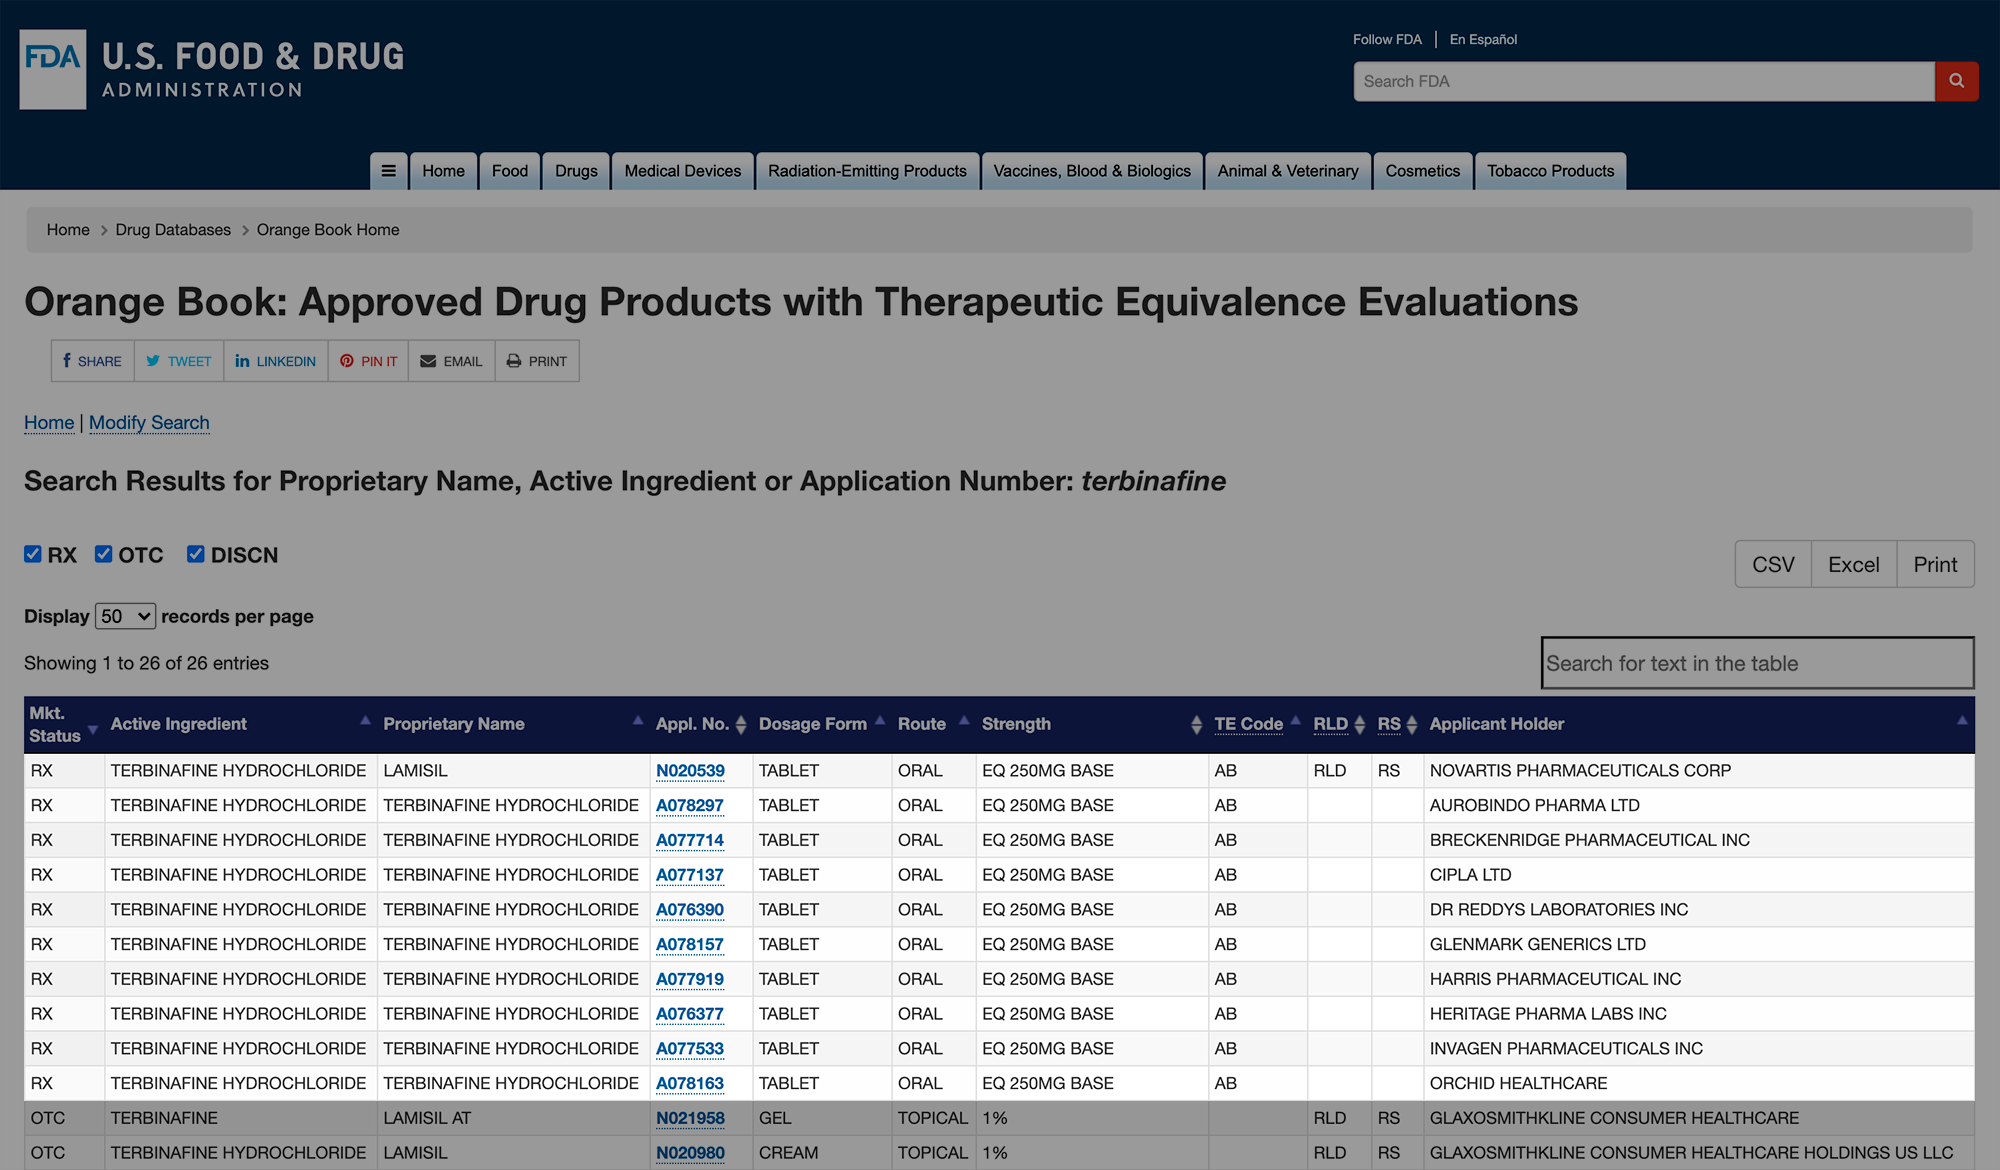This screenshot has width=2000, height=1170.
Task: Export results to Excel
Action: 1854,564
